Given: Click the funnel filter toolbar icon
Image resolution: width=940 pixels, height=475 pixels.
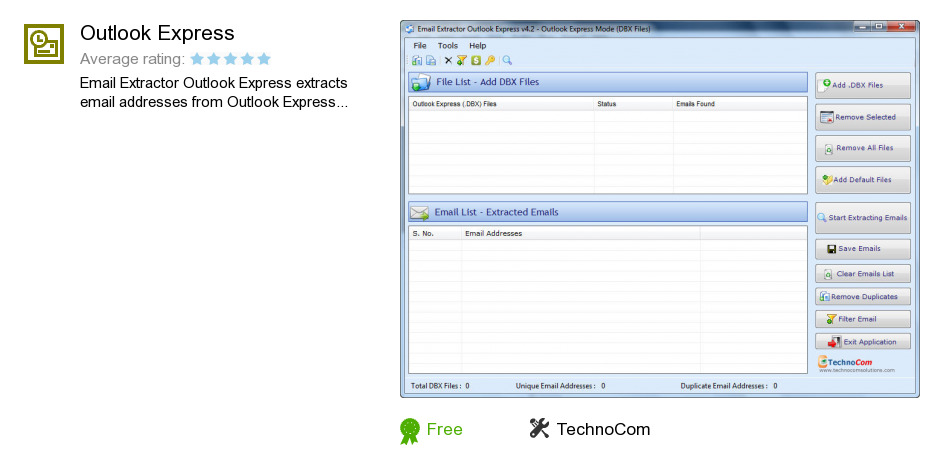Looking at the screenshot, I should pyautogui.click(x=462, y=60).
